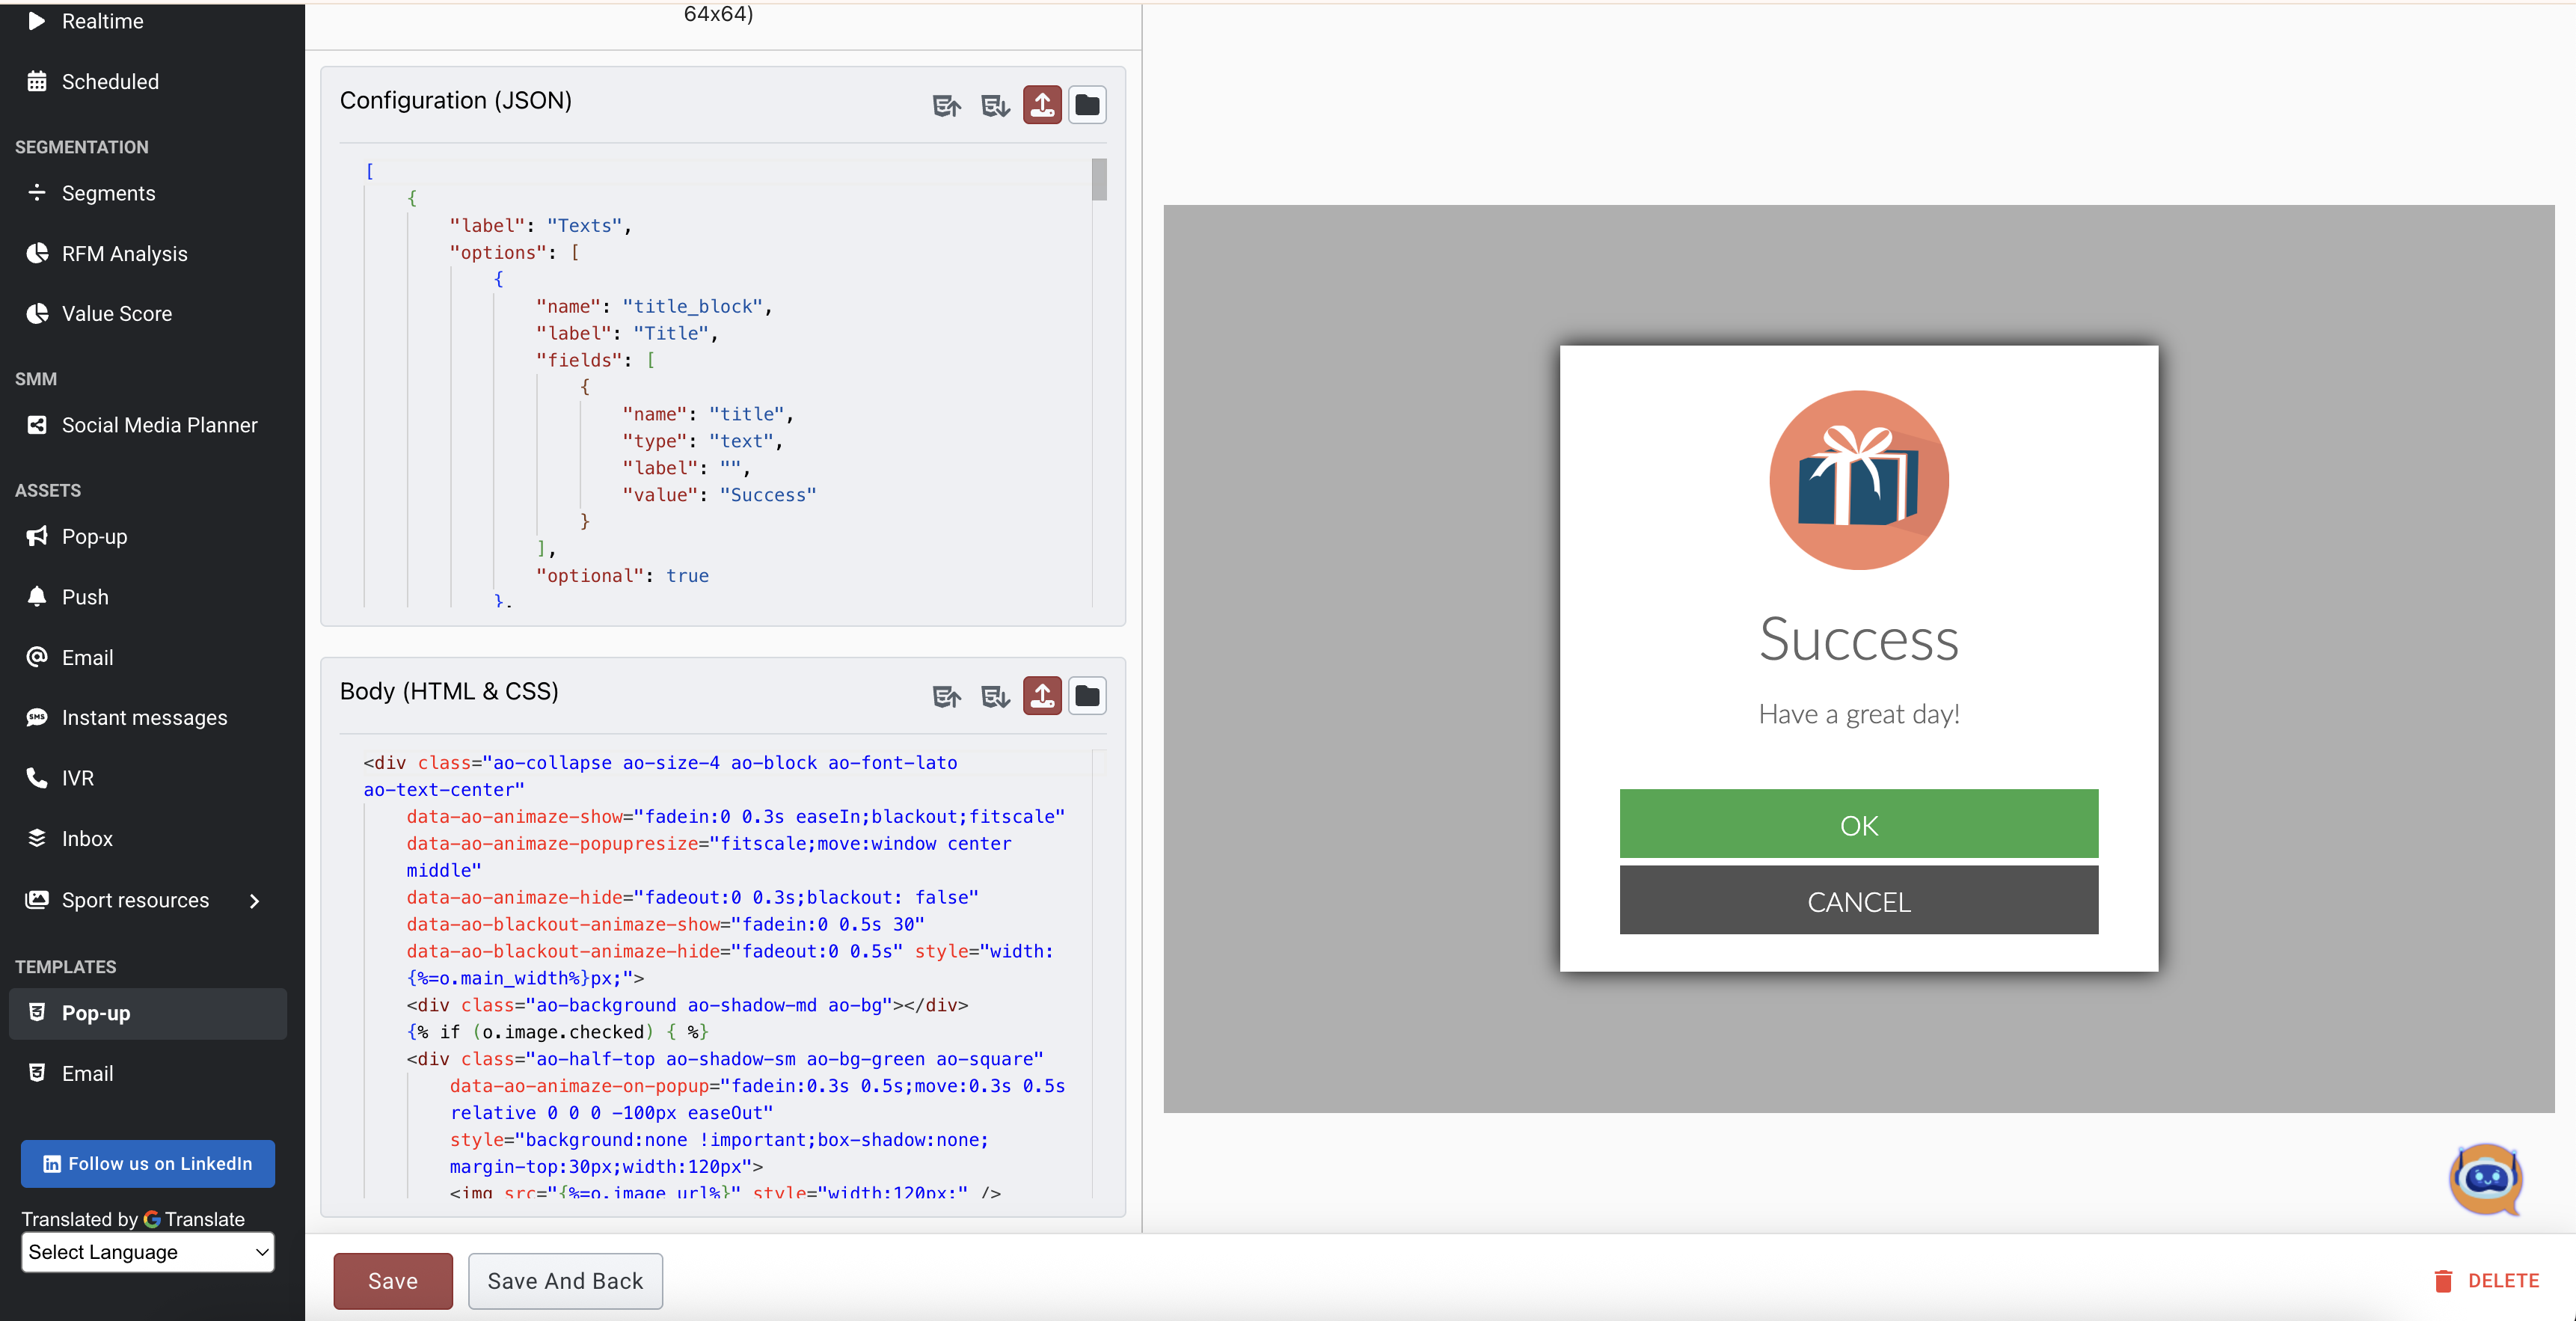Screen dimensions: 2576x1321
Task: Click the green OK button in preview
Action: (x=1858, y=825)
